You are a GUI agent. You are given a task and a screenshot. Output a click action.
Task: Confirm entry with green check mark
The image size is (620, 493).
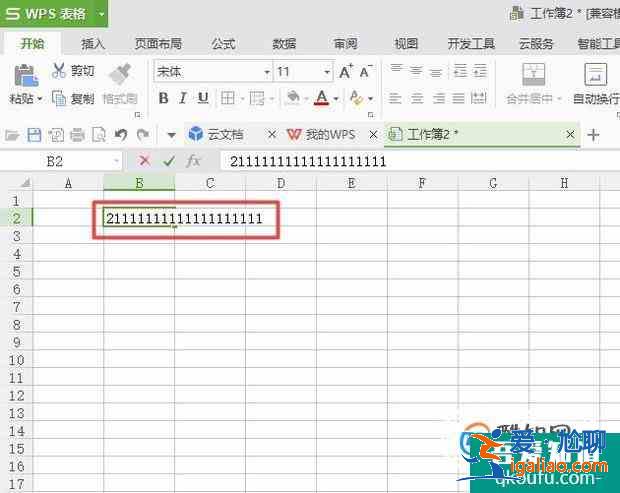click(x=169, y=161)
